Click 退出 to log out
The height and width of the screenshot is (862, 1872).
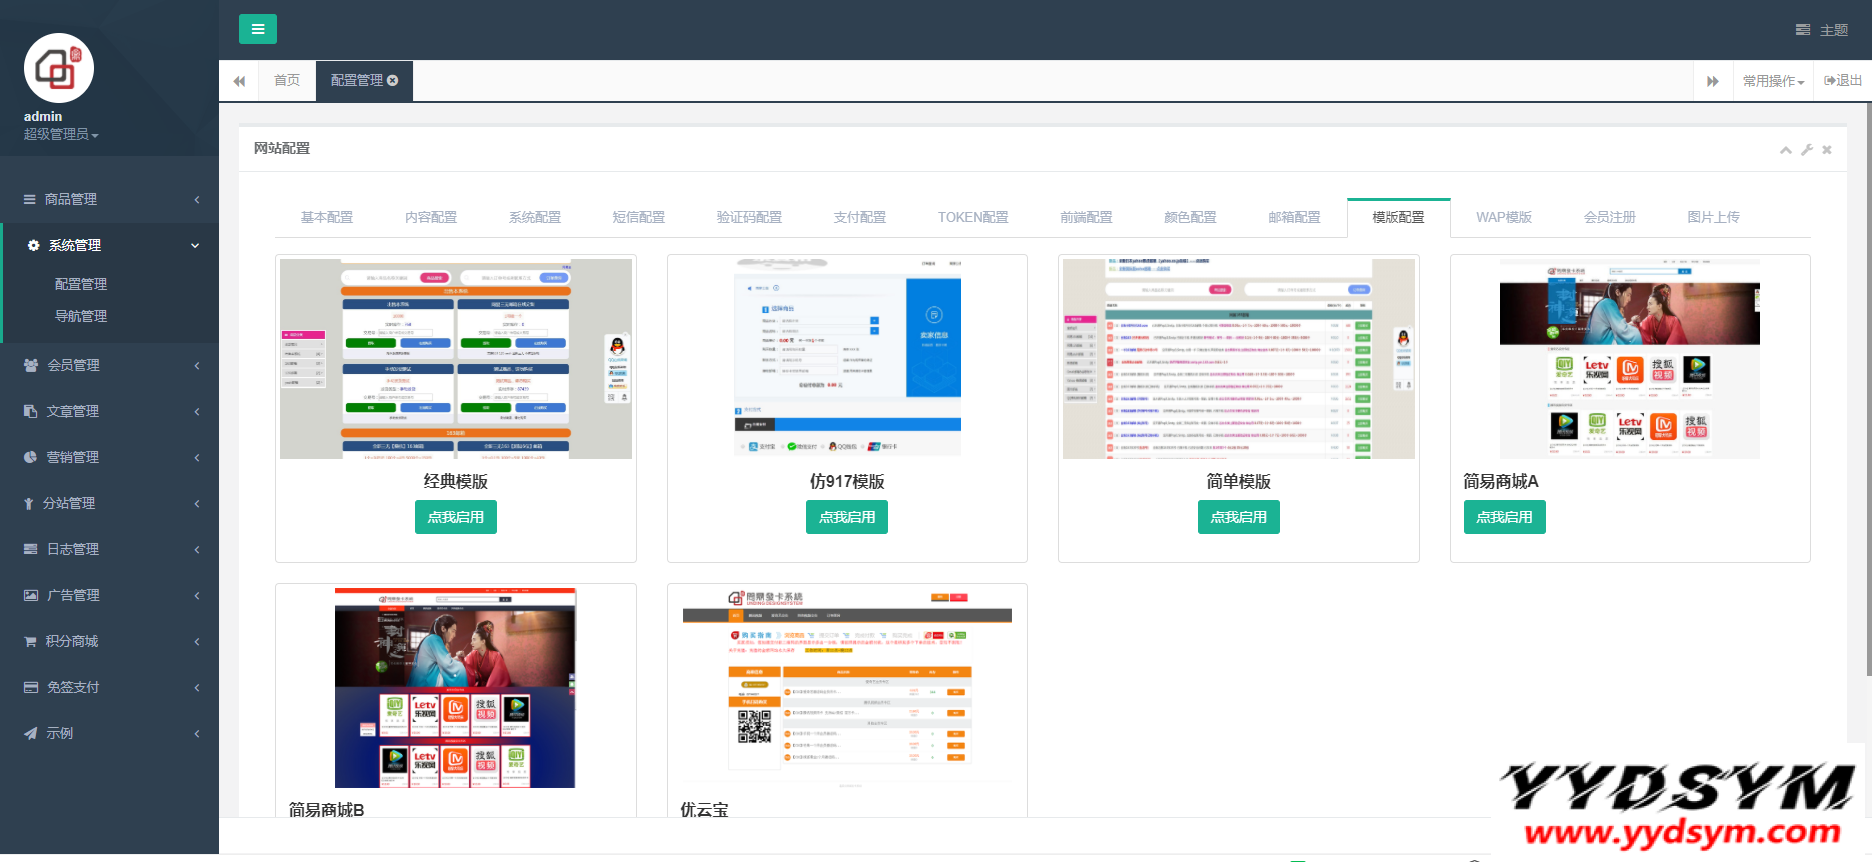click(x=1843, y=81)
